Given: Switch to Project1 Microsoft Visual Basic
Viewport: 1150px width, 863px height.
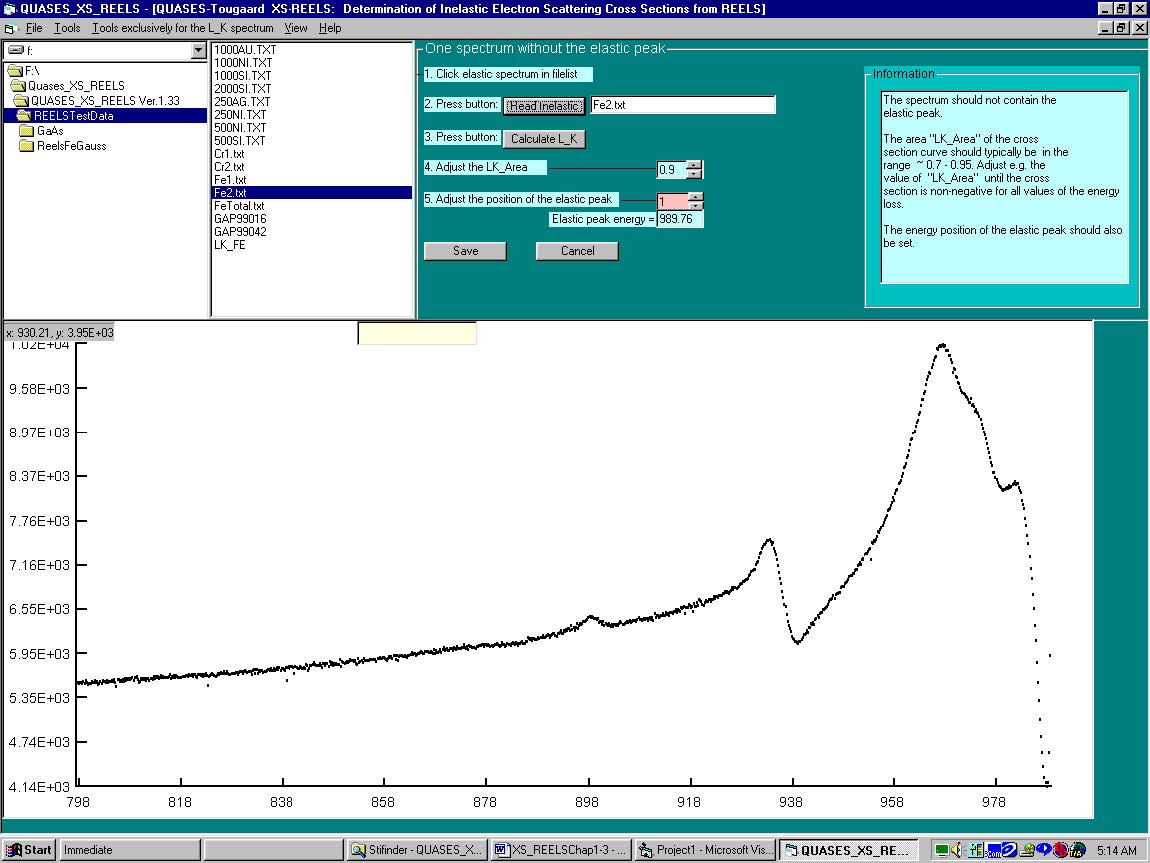Looking at the screenshot, I should point(705,850).
